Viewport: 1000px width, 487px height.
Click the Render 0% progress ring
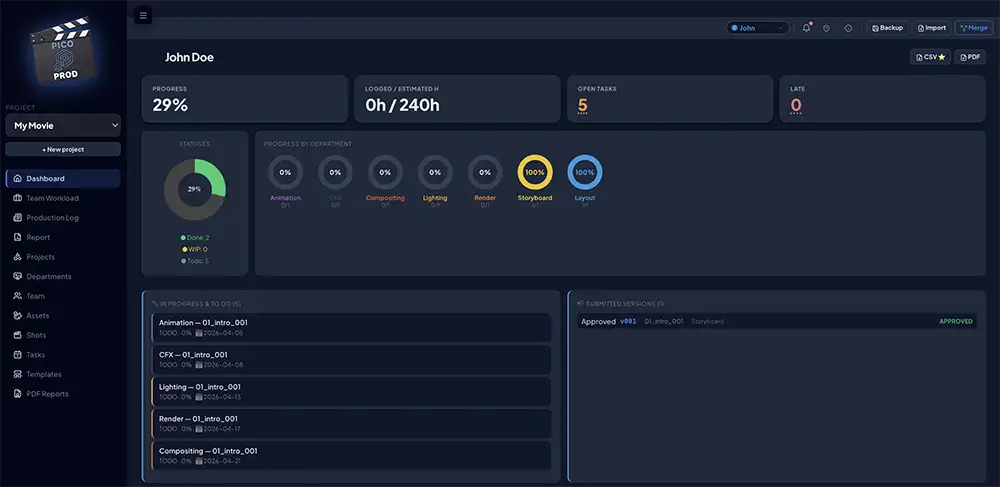click(x=485, y=172)
